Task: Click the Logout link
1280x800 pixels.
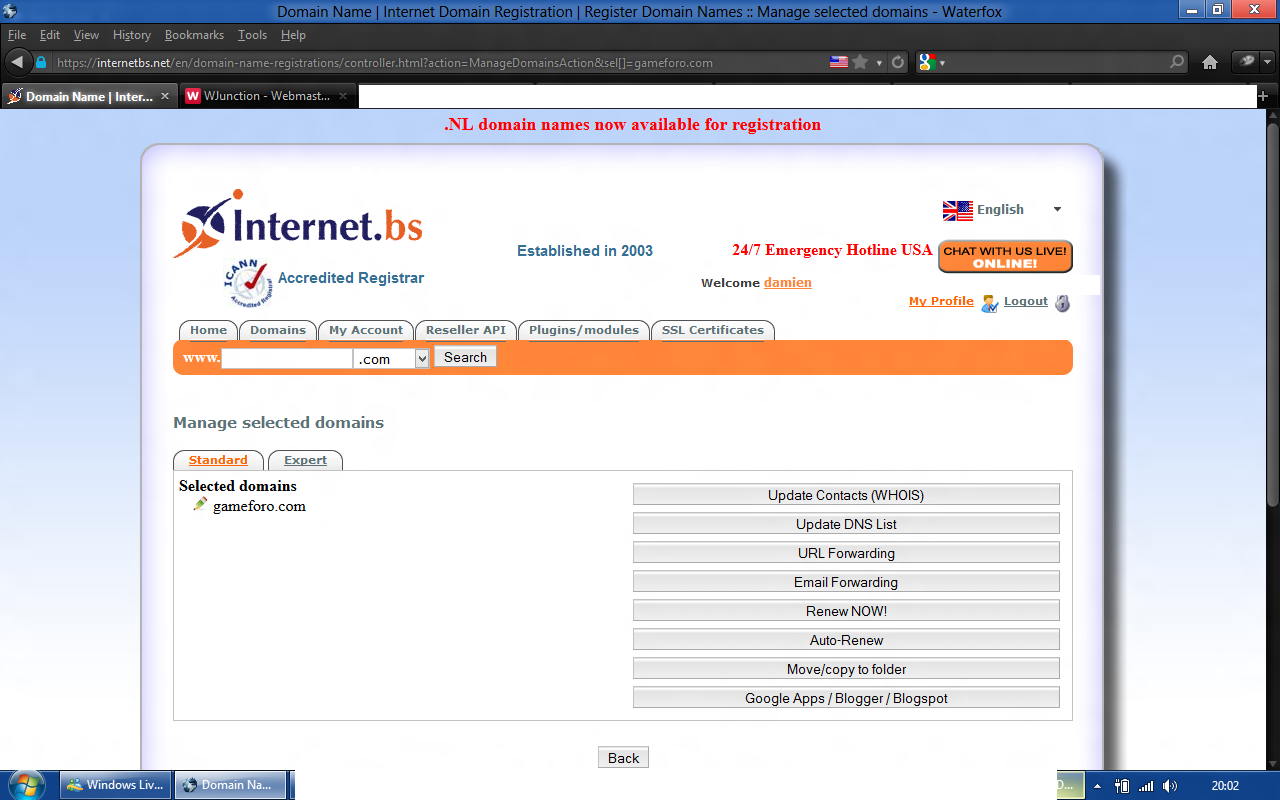Action: 1026,301
